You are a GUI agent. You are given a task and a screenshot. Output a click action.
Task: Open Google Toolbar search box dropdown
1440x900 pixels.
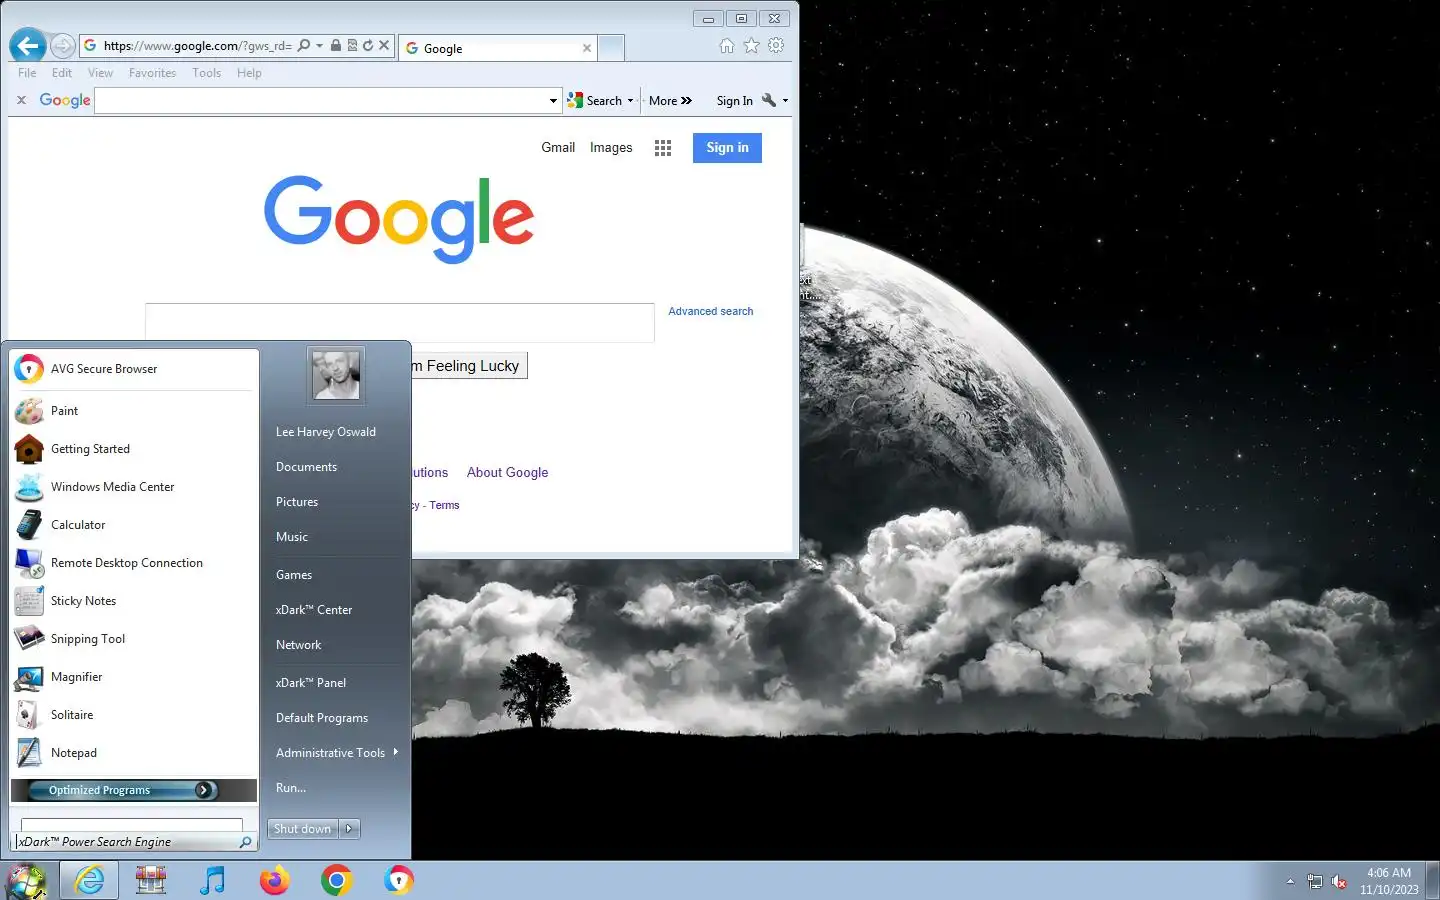[x=553, y=101]
